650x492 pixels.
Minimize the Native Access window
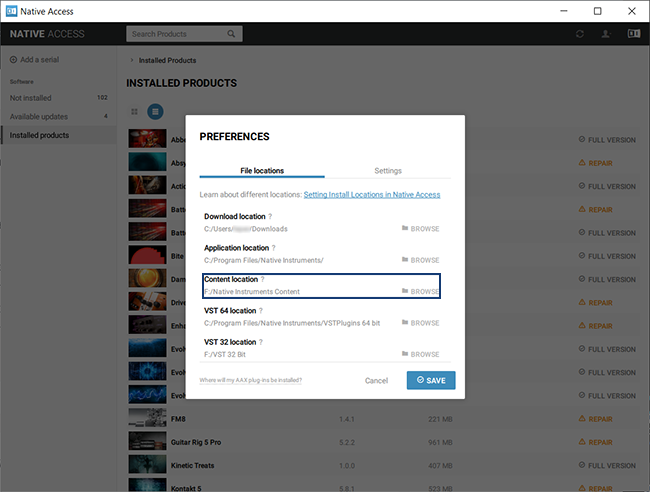coord(564,11)
